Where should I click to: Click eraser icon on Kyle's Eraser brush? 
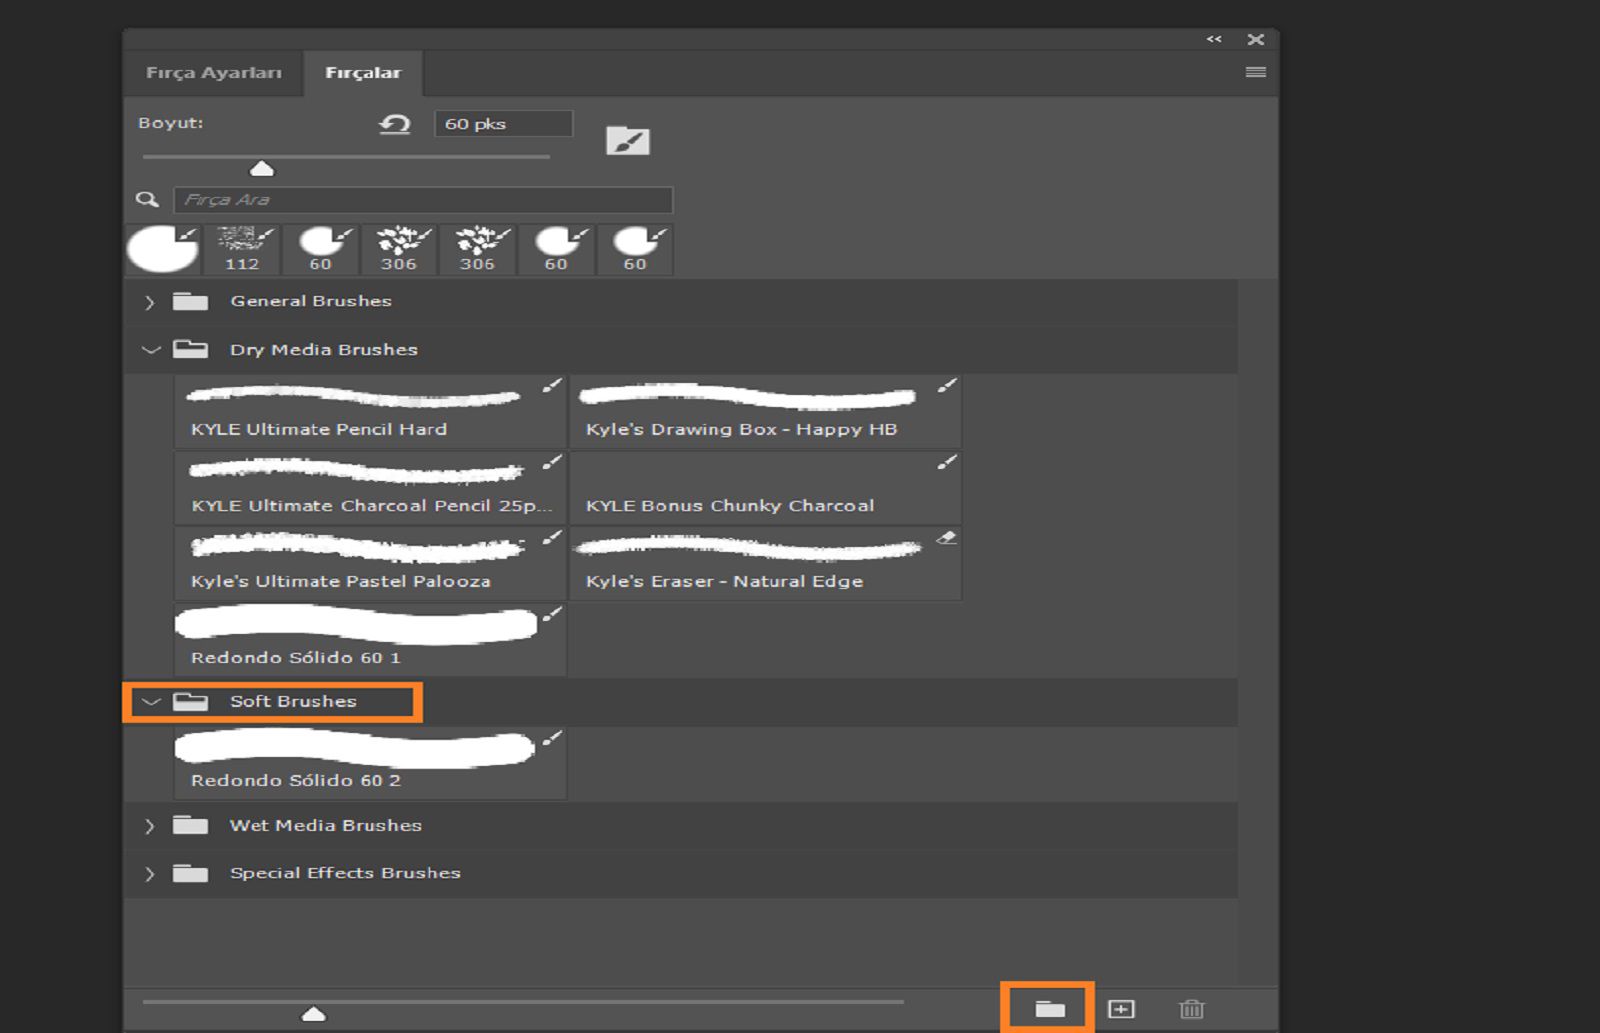[946, 539]
